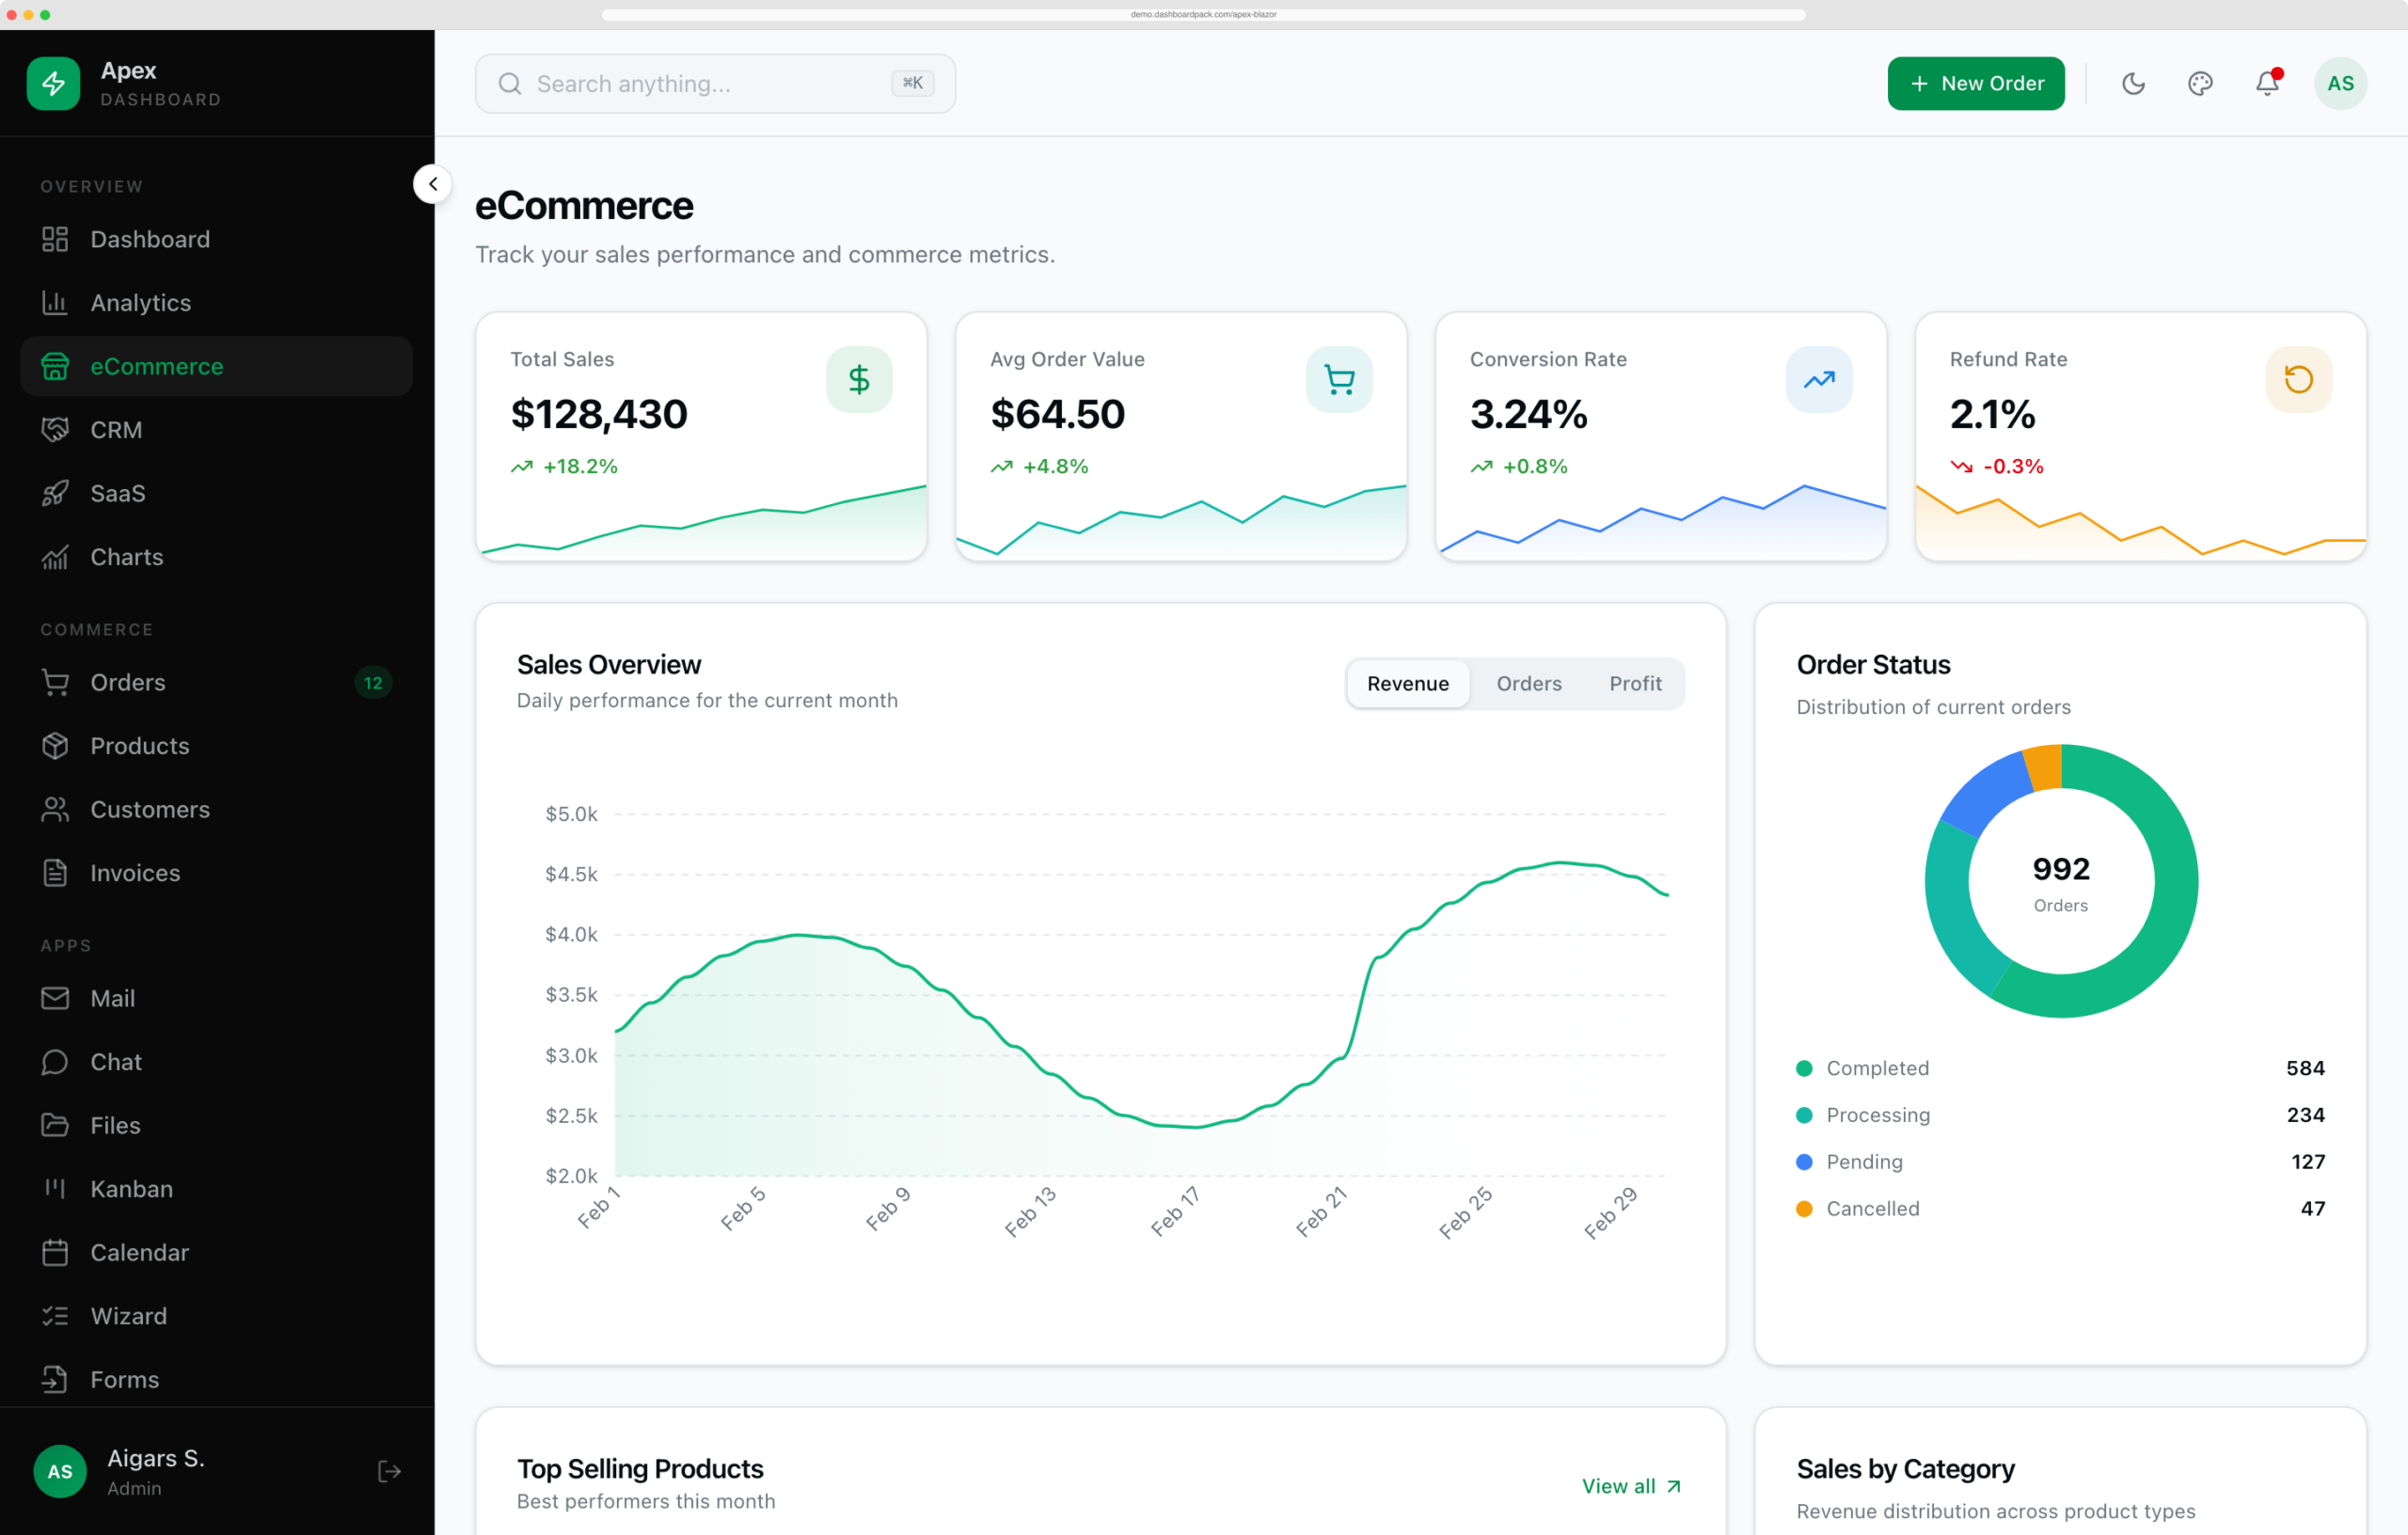
Task: Click the Sales by Category heading
Action: [1905, 1468]
